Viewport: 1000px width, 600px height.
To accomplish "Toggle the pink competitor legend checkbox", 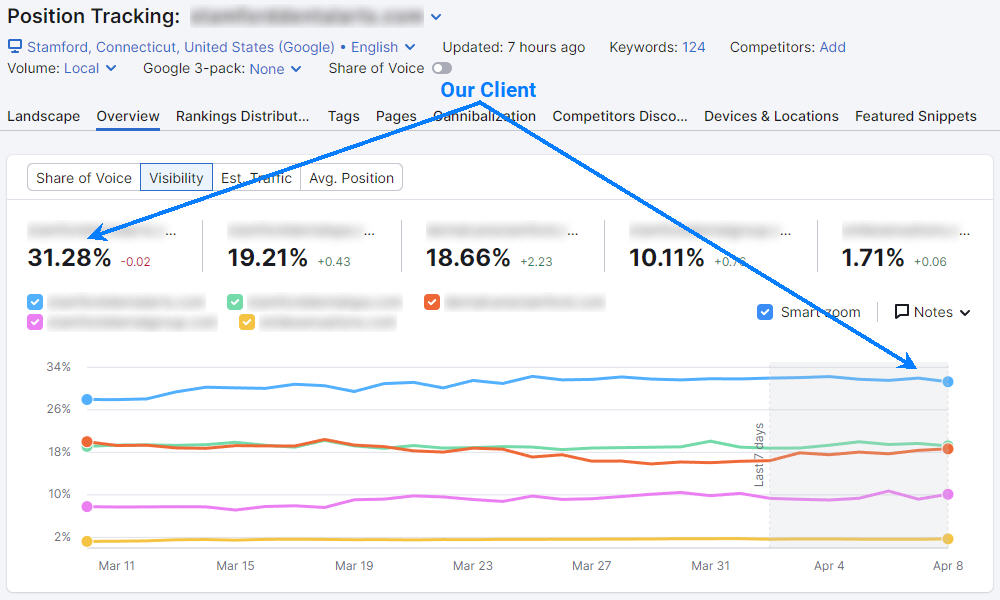I will pyautogui.click(x=34, y=322).
